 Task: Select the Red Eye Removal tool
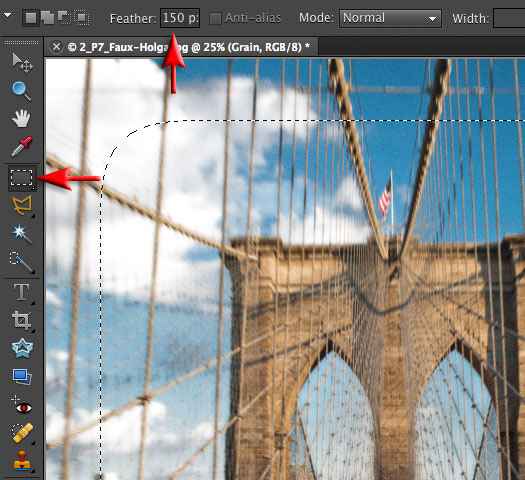tap(22, 405)
